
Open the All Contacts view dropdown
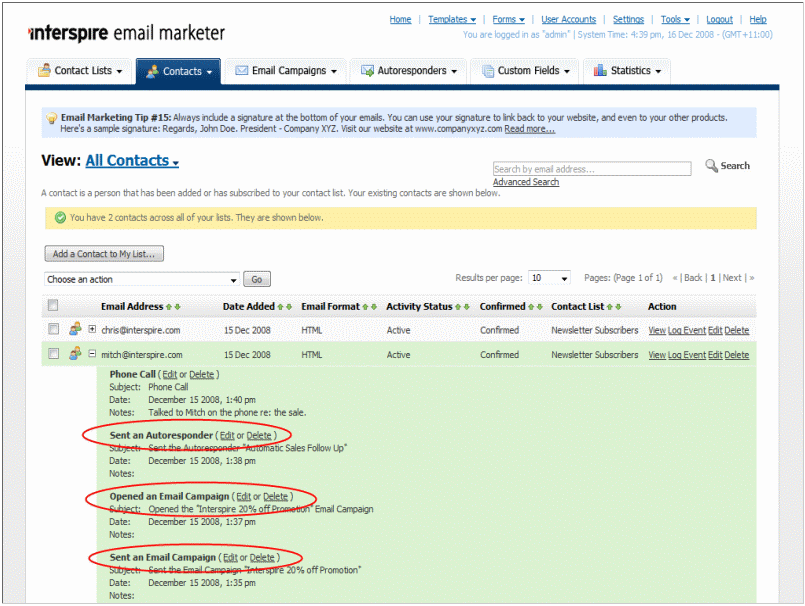click(x=132, y=161)
